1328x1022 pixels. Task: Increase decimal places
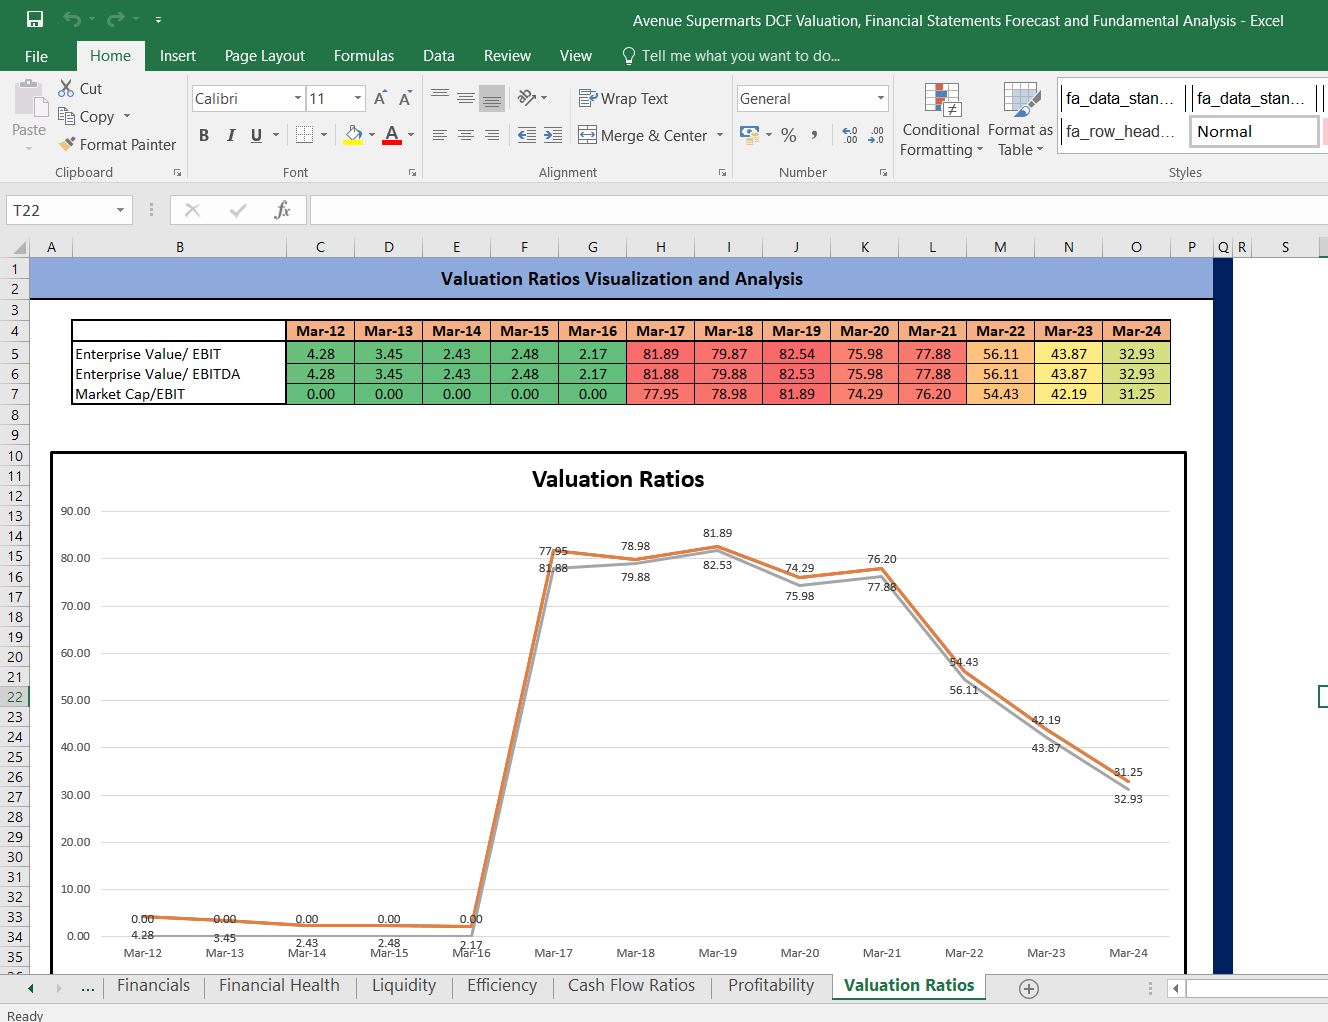coord(850,135)
